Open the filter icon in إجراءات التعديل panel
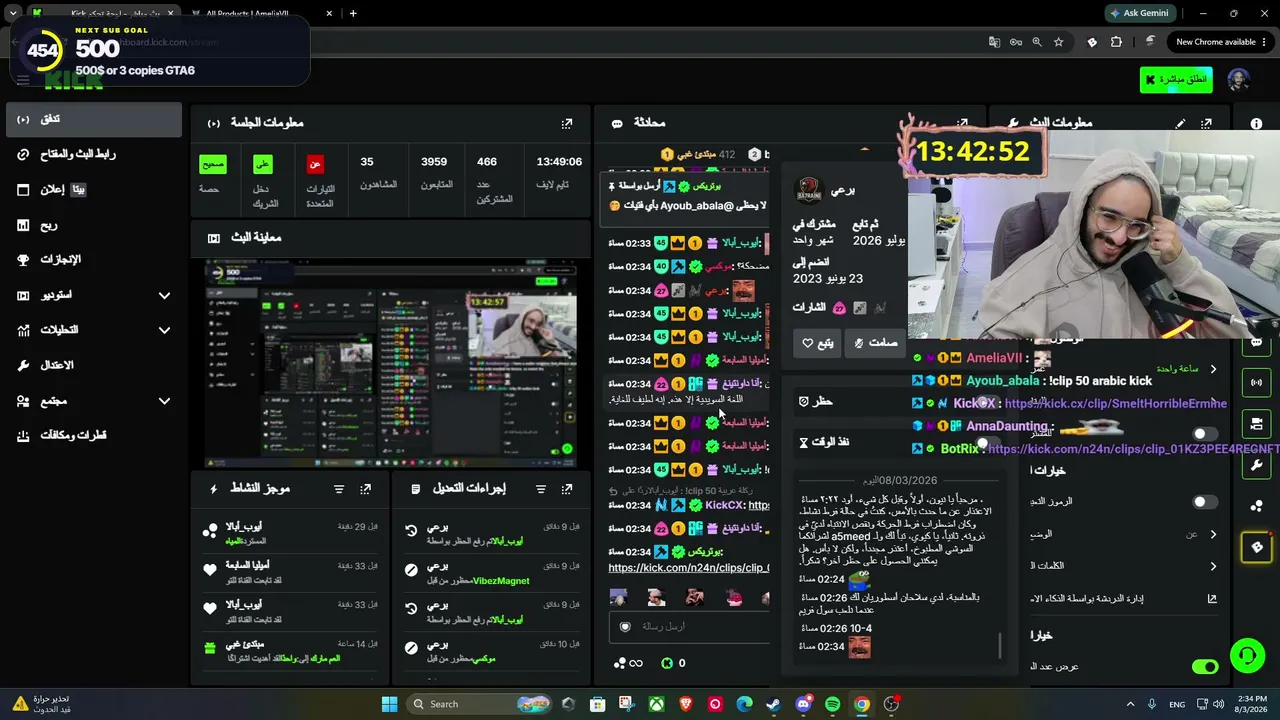The image size is (1280, 720). pyautogui.click(x=541, y=489)
